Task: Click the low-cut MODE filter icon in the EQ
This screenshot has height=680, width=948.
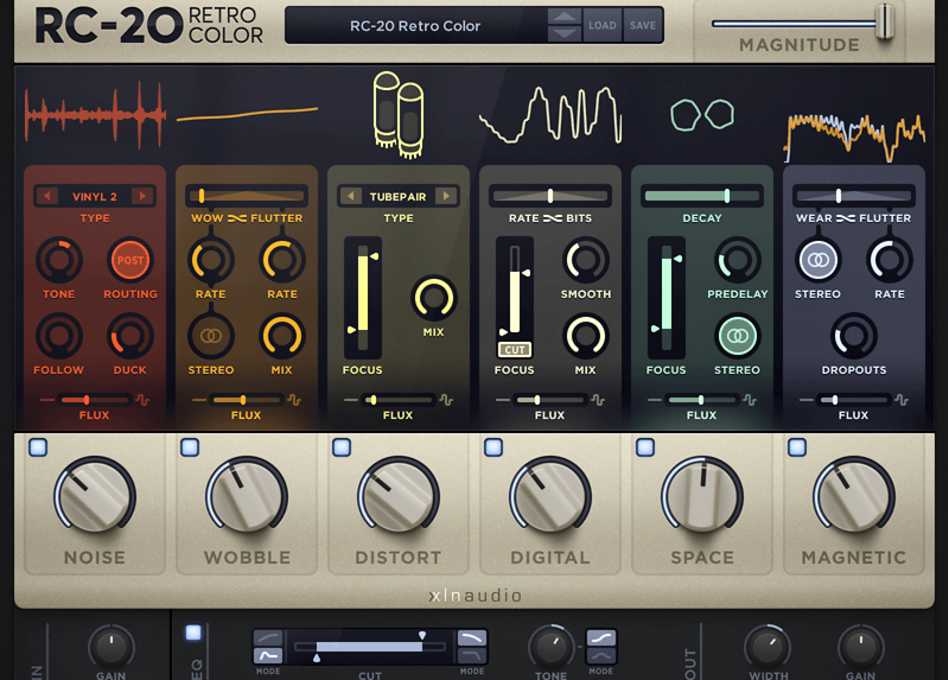Action: point(267,637)
